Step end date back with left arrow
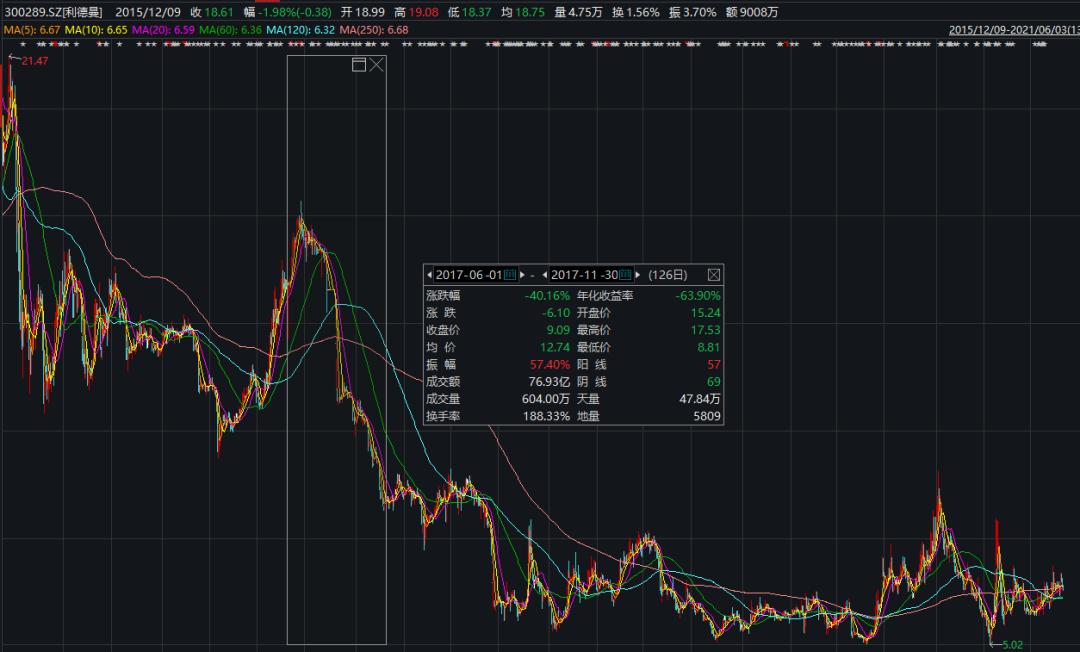 click(x=544, y=275)
